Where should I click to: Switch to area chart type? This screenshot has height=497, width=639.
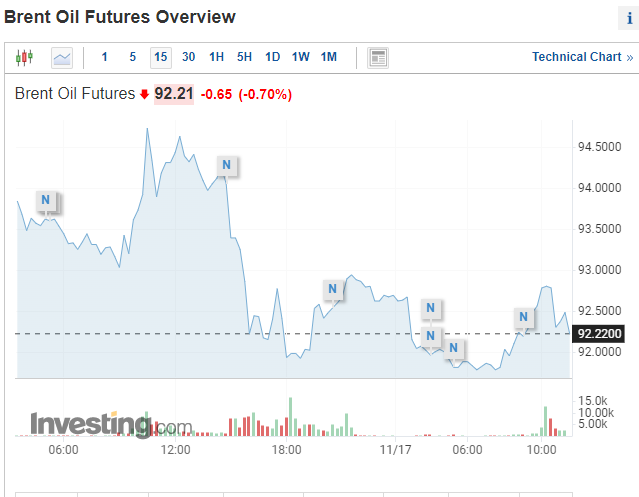[x=62, y=57]
